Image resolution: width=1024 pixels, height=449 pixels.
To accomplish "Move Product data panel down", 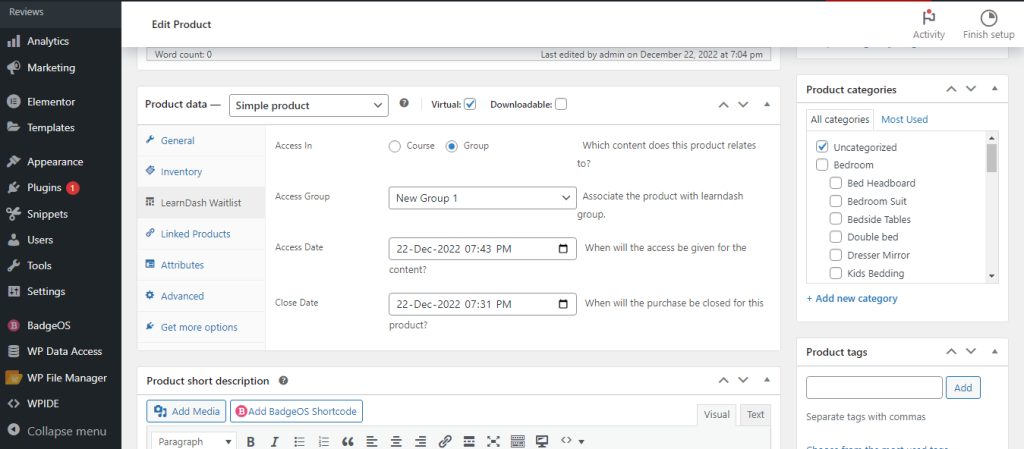I will pos(743,104).
